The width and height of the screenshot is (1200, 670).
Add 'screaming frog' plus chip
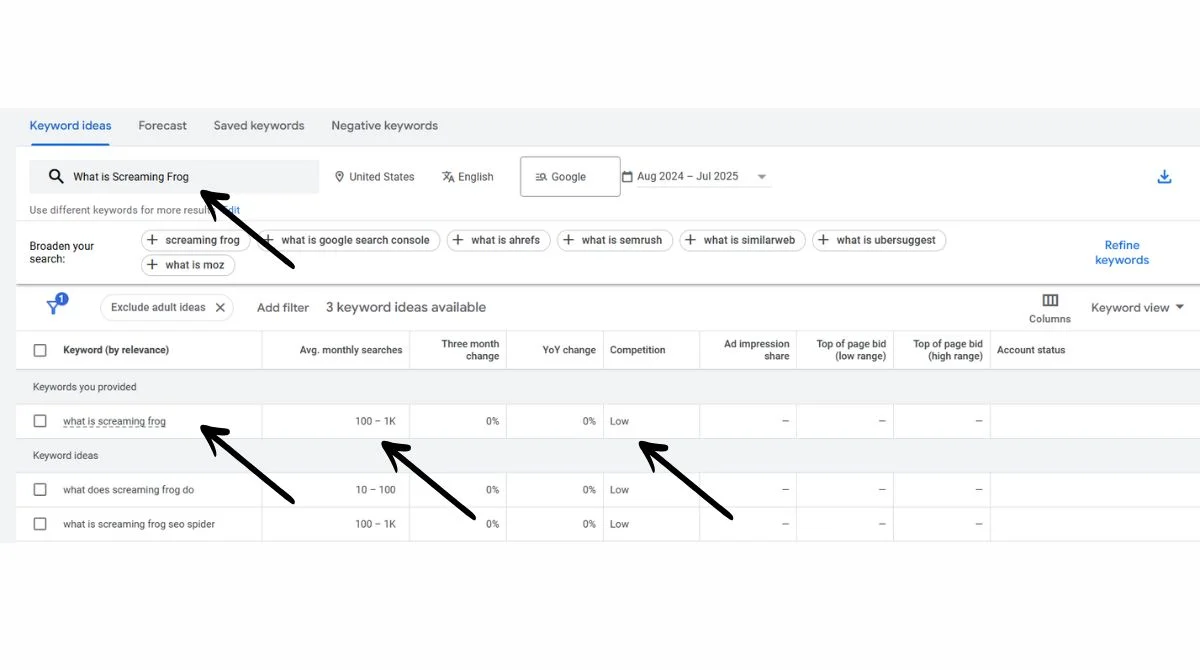point(194,240)
